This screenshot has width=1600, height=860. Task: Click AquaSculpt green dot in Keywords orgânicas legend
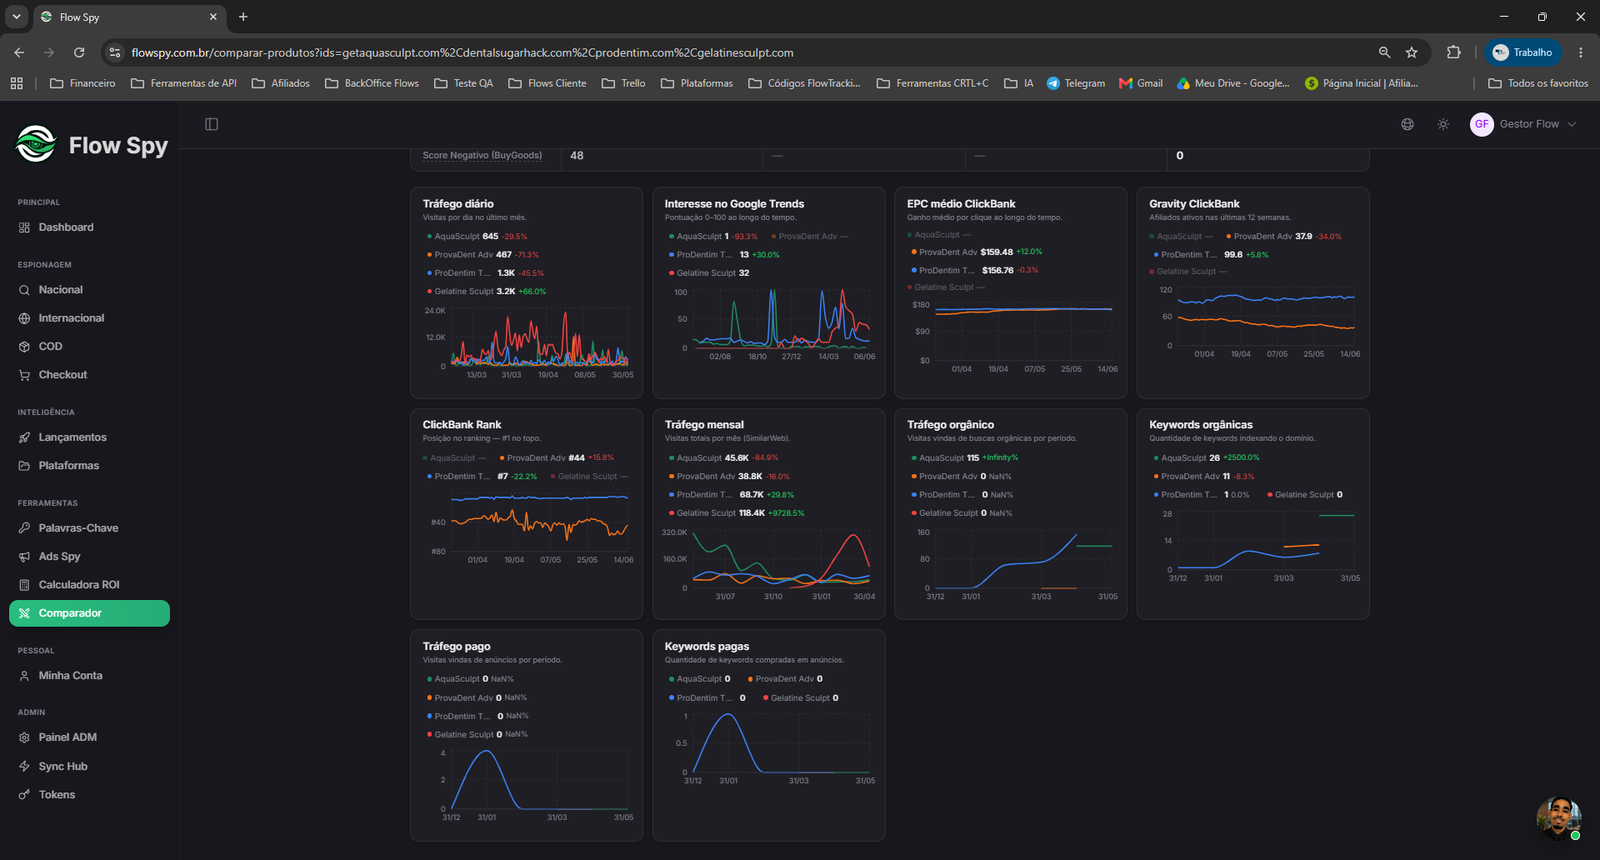[1156, 458]
